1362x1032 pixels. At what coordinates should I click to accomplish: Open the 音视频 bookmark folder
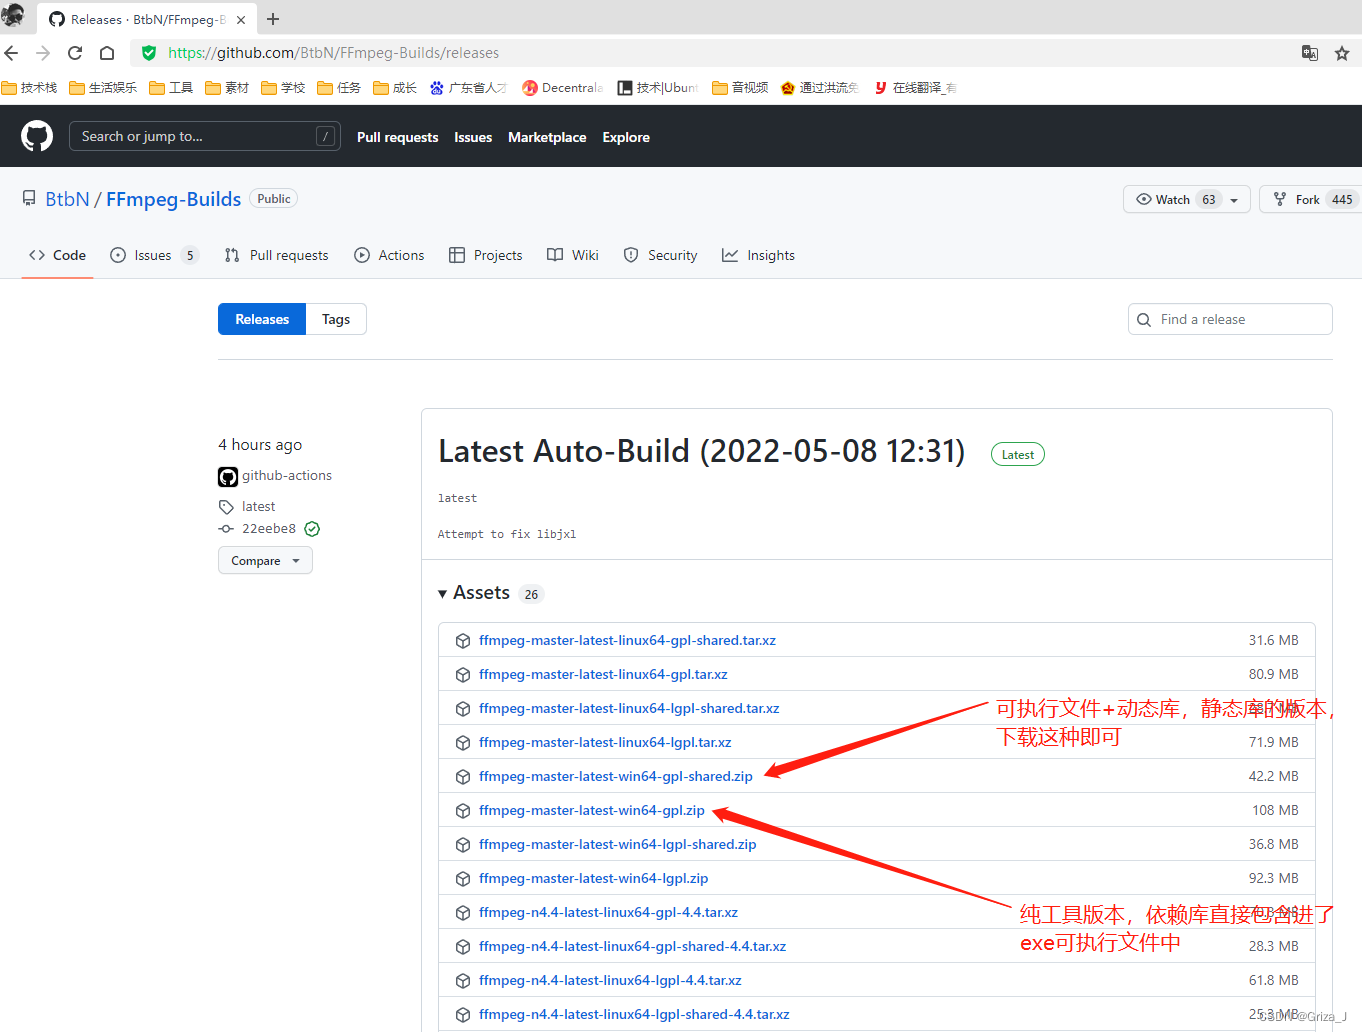[x=740, y=88]
